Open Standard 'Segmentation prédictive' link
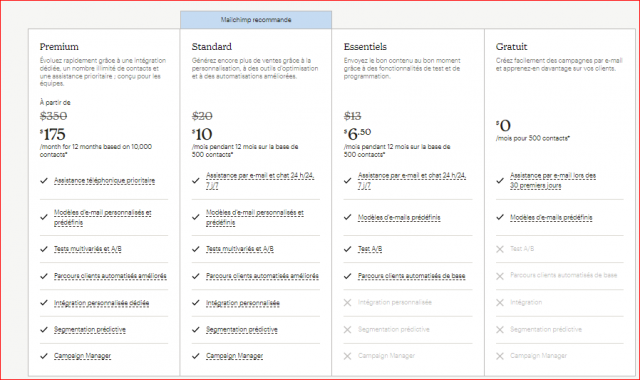The image size is (640, 380). (x=242, y=329)
